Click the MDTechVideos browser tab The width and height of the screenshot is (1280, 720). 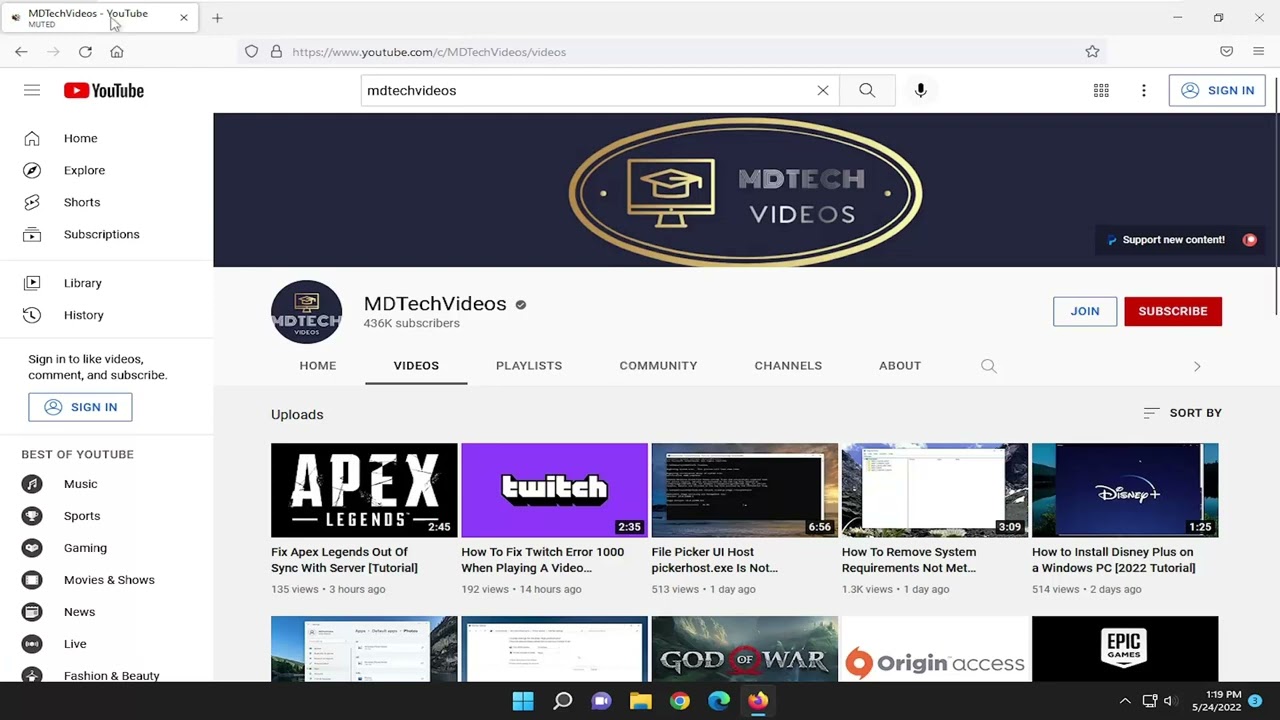(98, 17)
